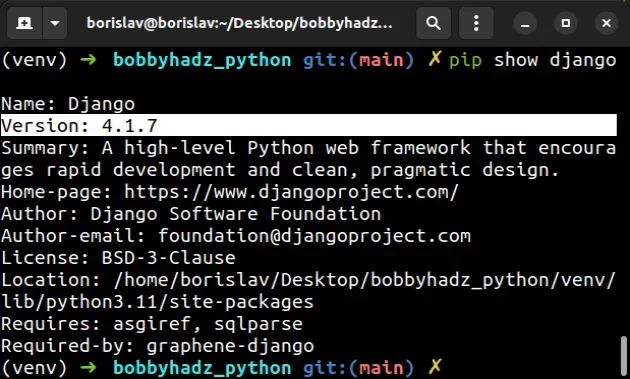Click the Requires: asgiref, sqlparse line
Viewport: 630px width, 379px height.
pos(152,324)
